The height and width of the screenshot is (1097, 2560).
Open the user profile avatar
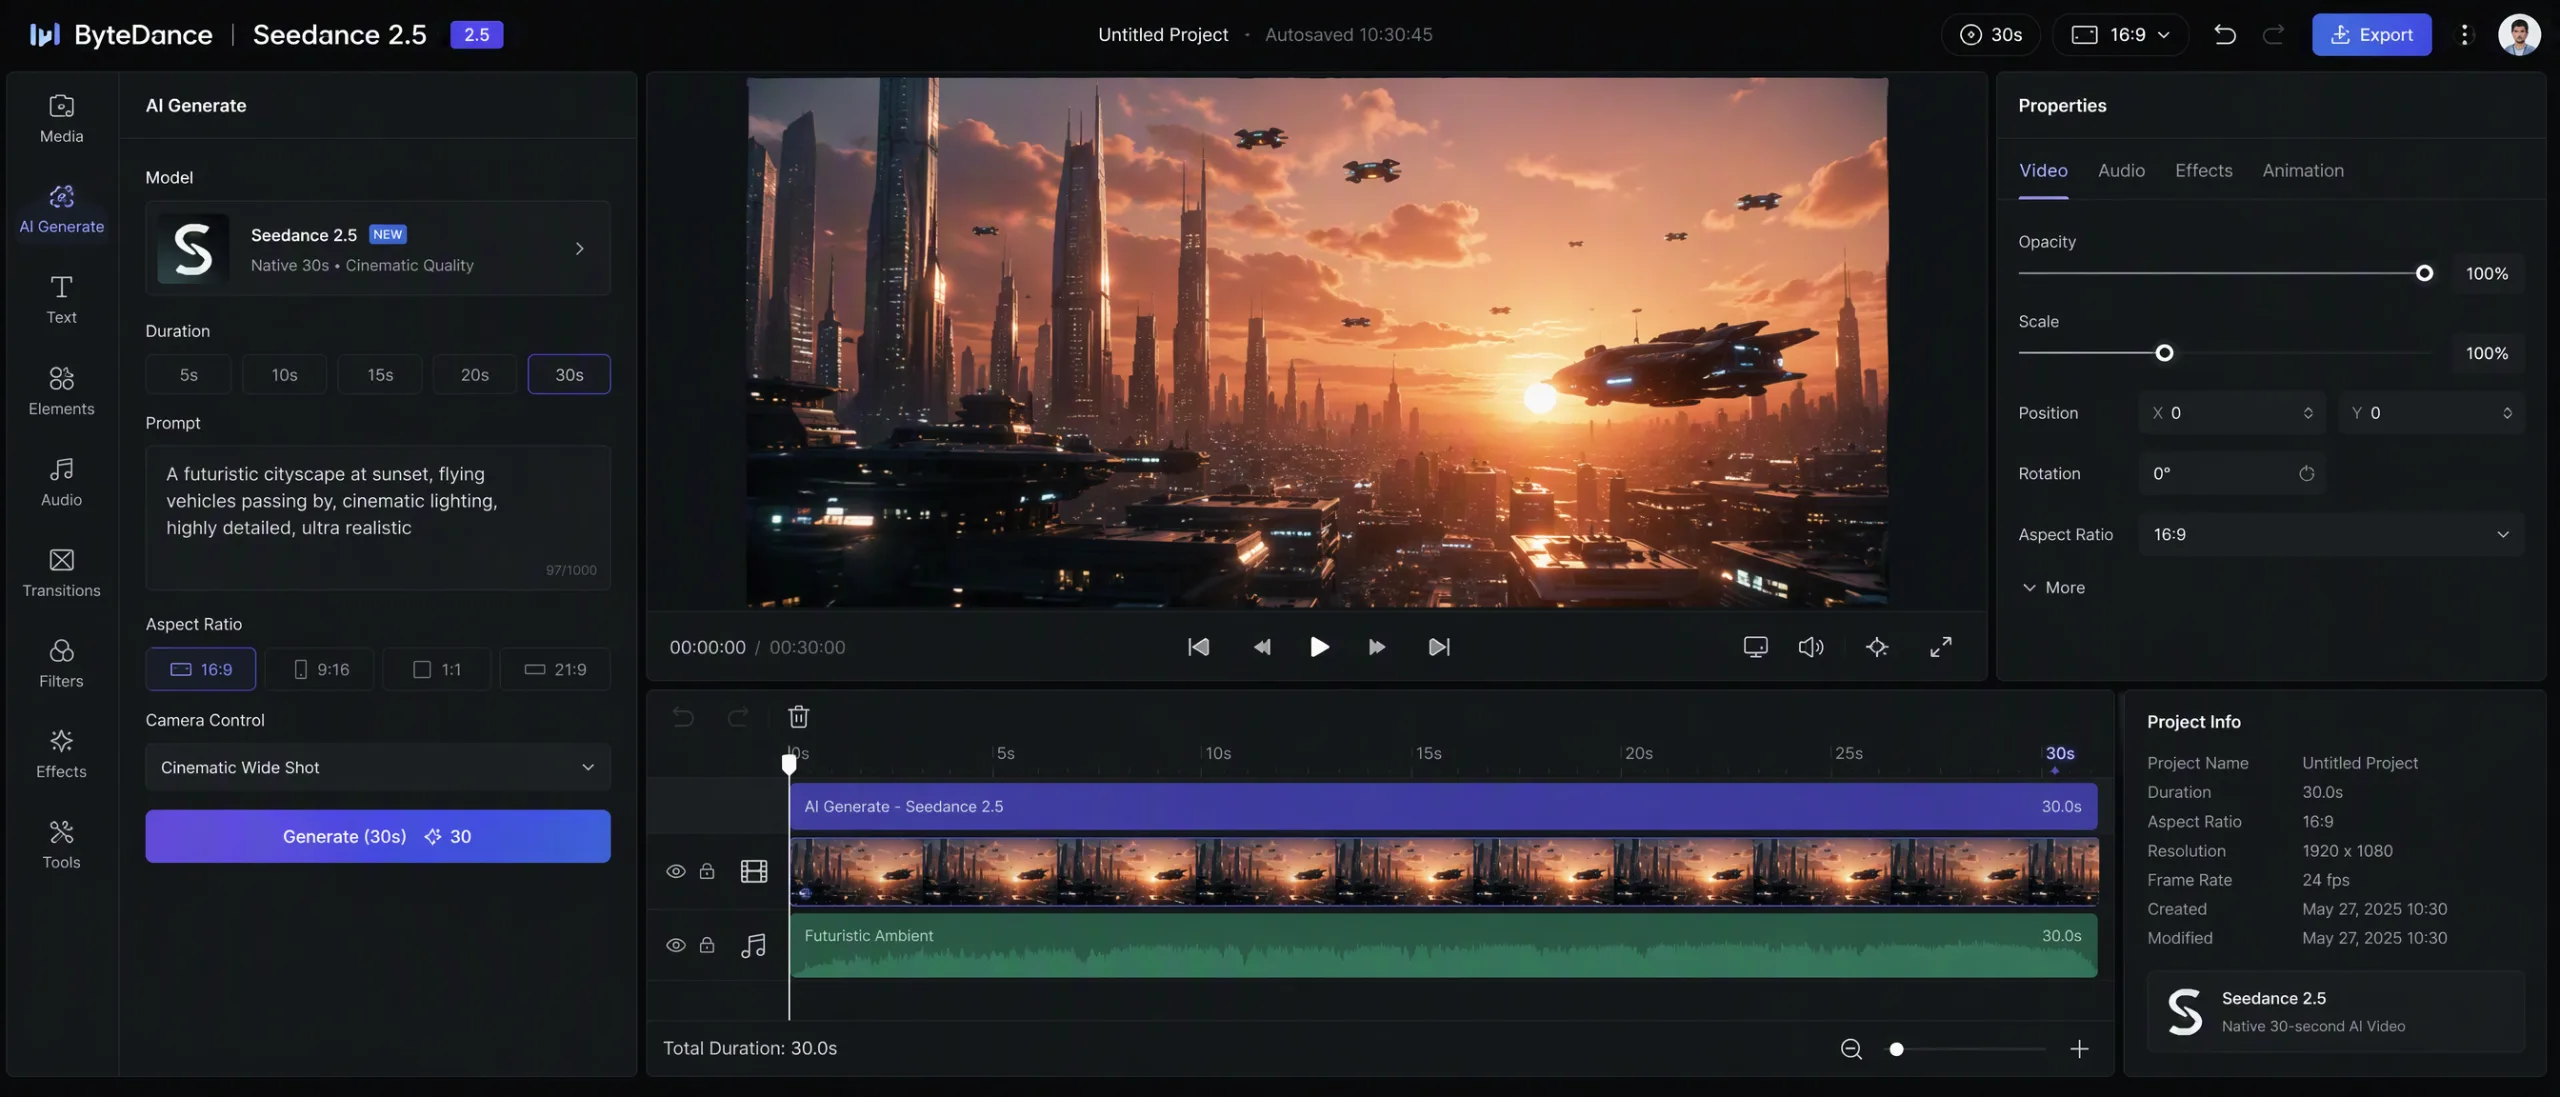2519,35
